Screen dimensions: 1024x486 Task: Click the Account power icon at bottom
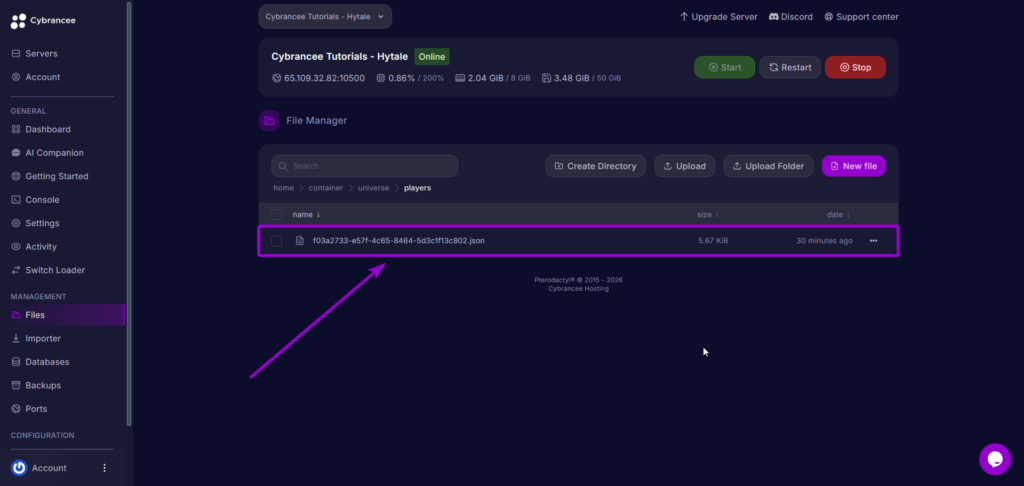coord(19,468)
